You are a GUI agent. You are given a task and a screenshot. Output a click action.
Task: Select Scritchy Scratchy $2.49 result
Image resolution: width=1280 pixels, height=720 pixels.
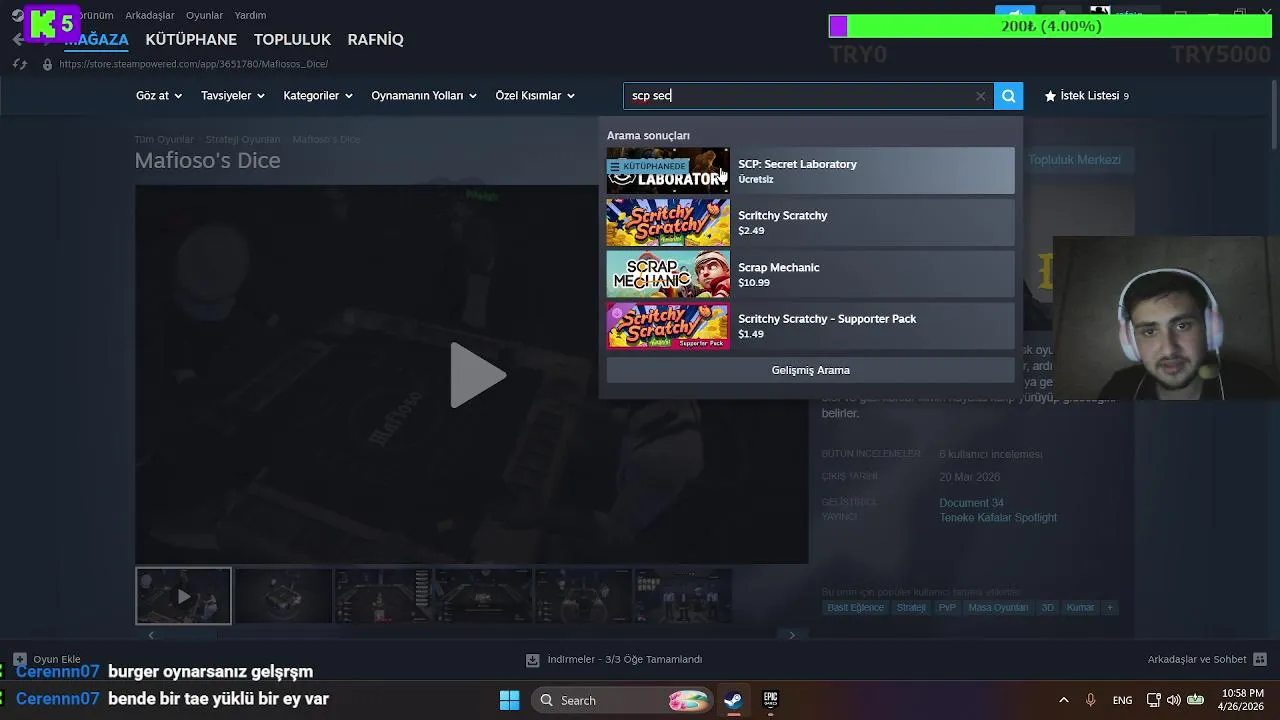[x=810, y=222]
